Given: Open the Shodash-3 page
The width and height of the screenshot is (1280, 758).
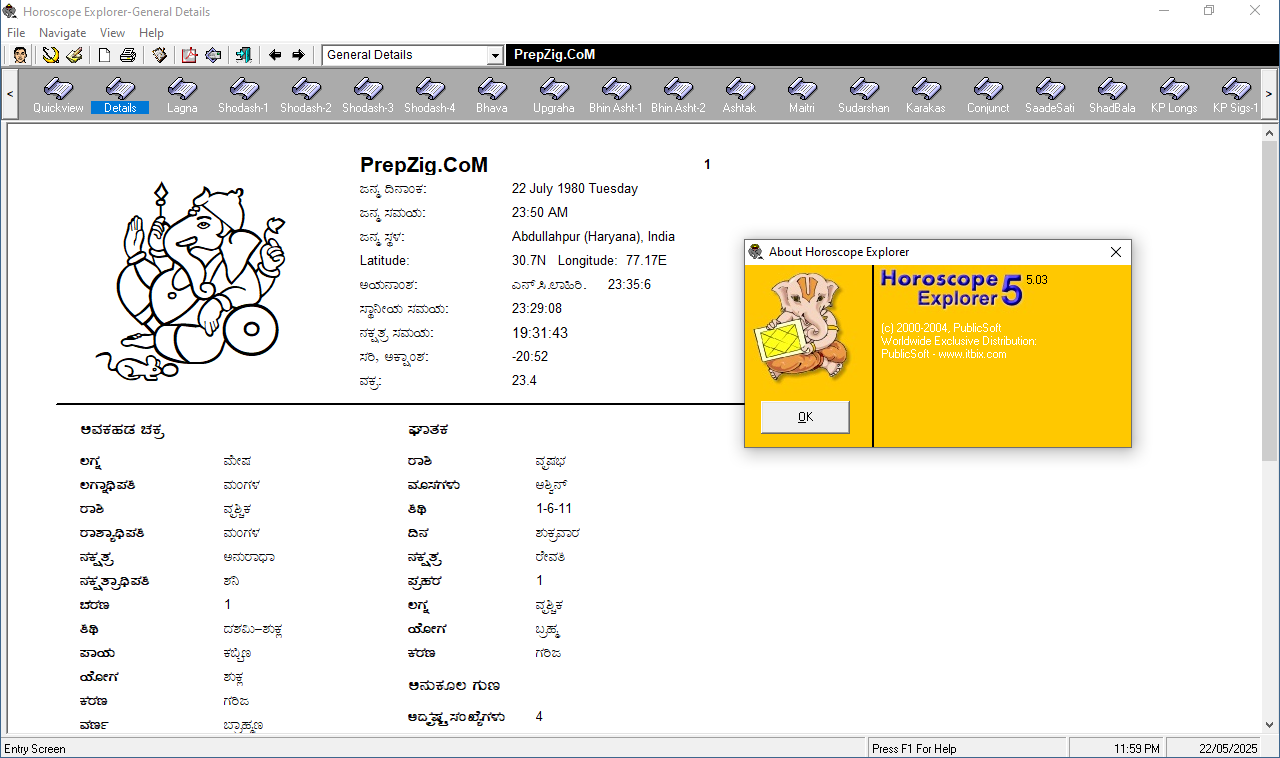Looking at the screenshot, I should [x=368, y=95].
